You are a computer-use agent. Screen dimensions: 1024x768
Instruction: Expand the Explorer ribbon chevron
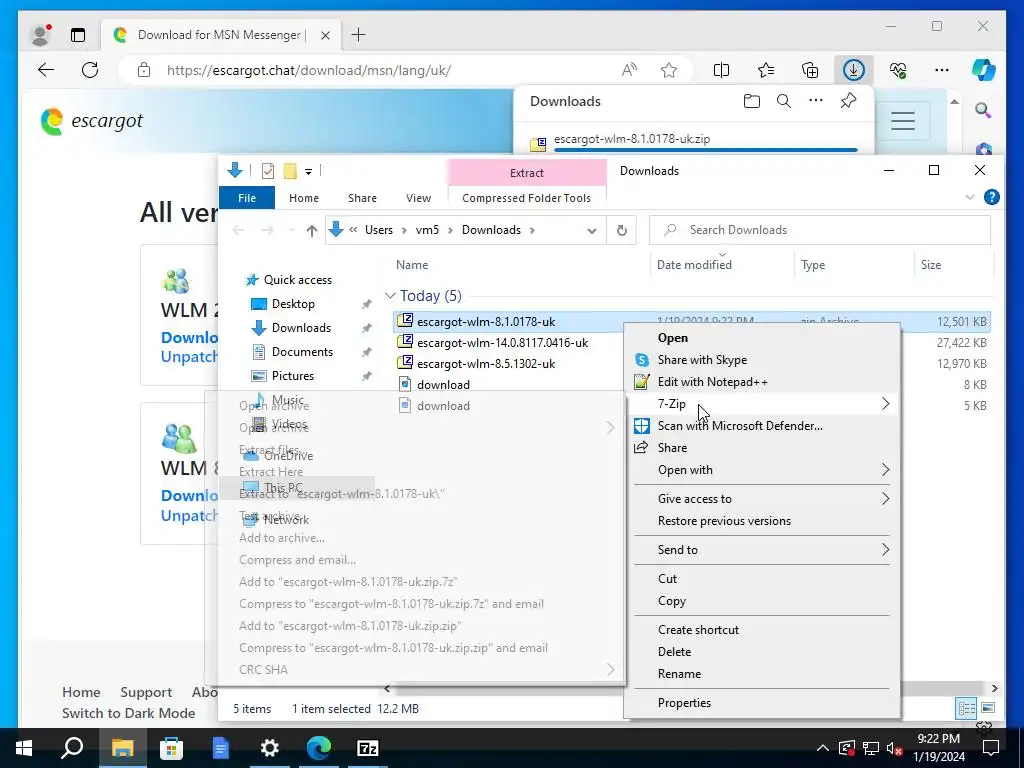[x=970, y=197]
